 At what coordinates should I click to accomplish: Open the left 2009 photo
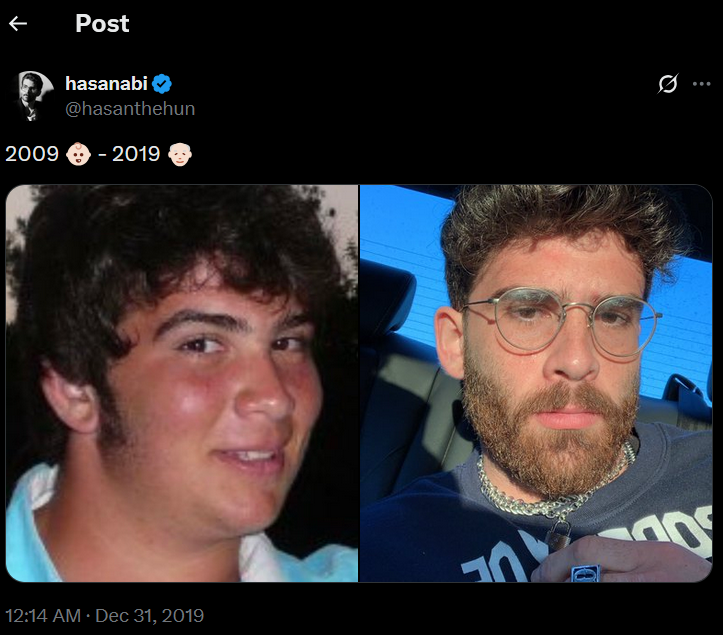pos(182,383)
